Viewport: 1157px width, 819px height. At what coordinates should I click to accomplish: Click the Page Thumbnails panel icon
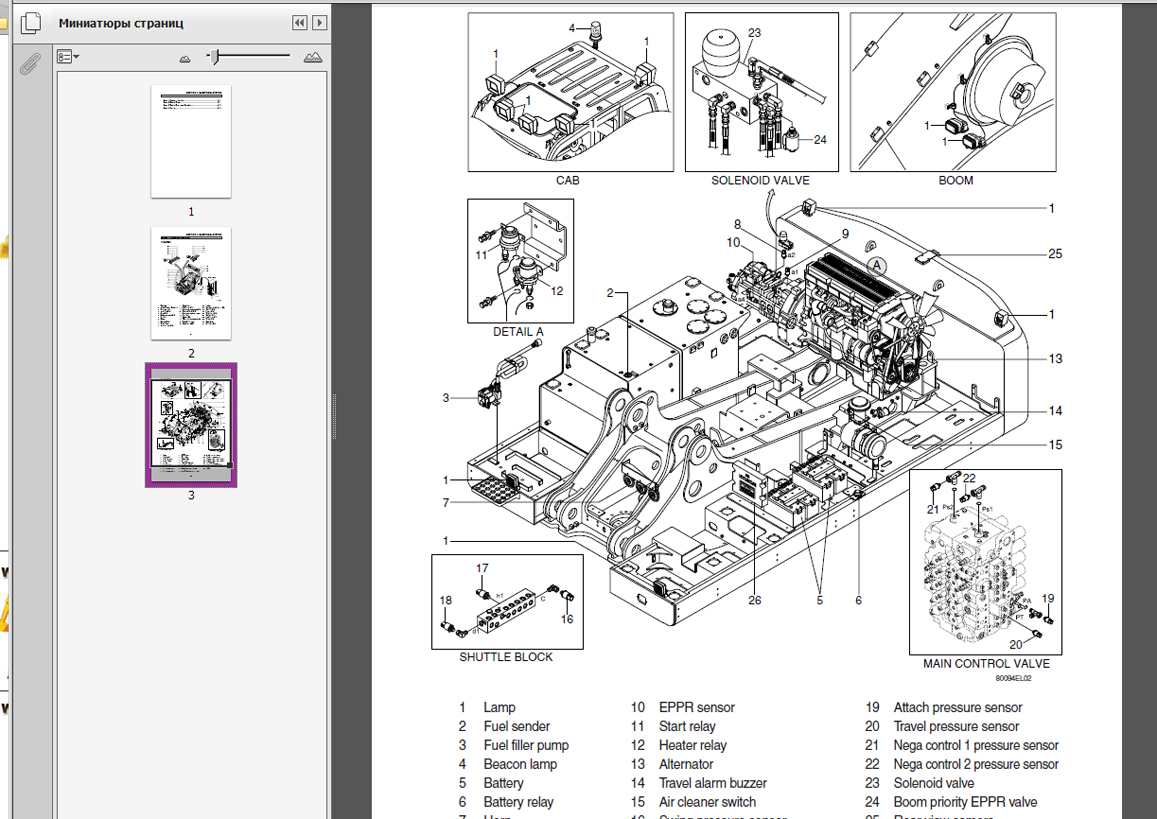29,22
